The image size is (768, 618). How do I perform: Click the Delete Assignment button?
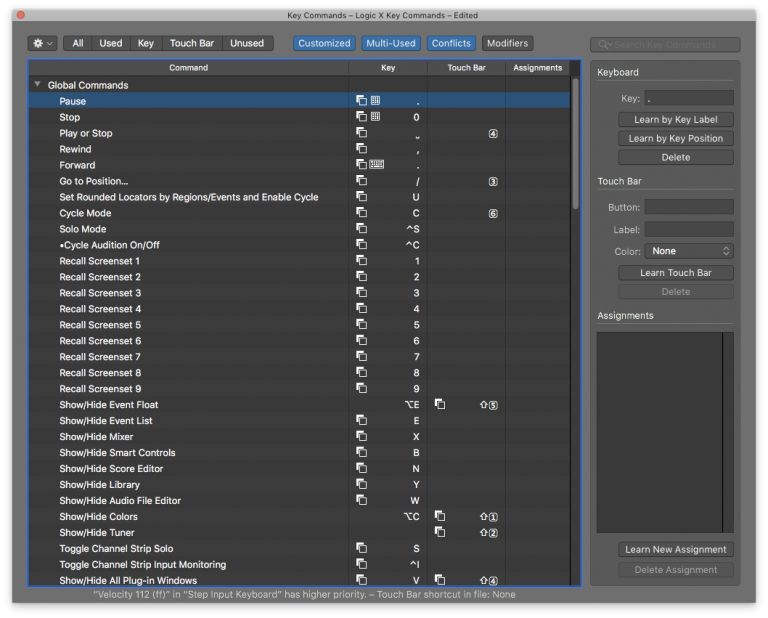(675, 570)
